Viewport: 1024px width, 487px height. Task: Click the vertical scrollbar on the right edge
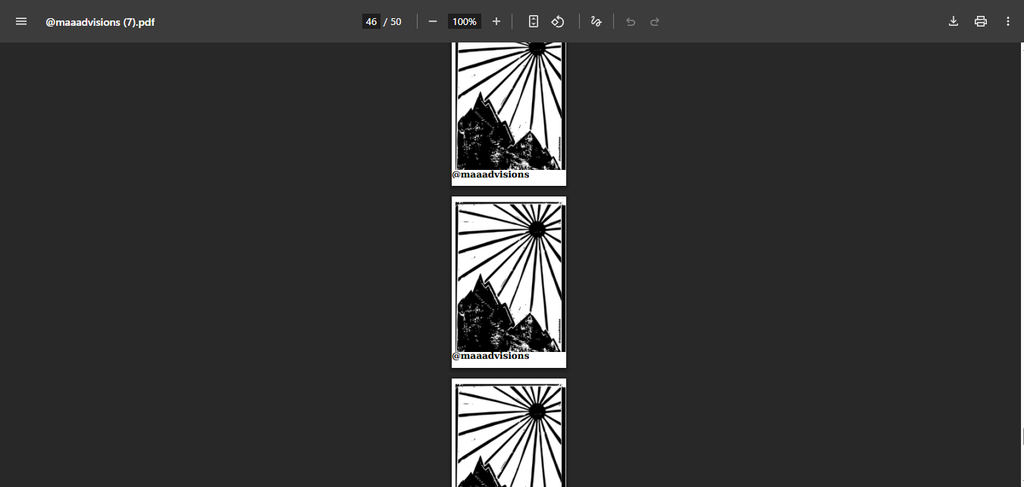(x=1021, y=436)
